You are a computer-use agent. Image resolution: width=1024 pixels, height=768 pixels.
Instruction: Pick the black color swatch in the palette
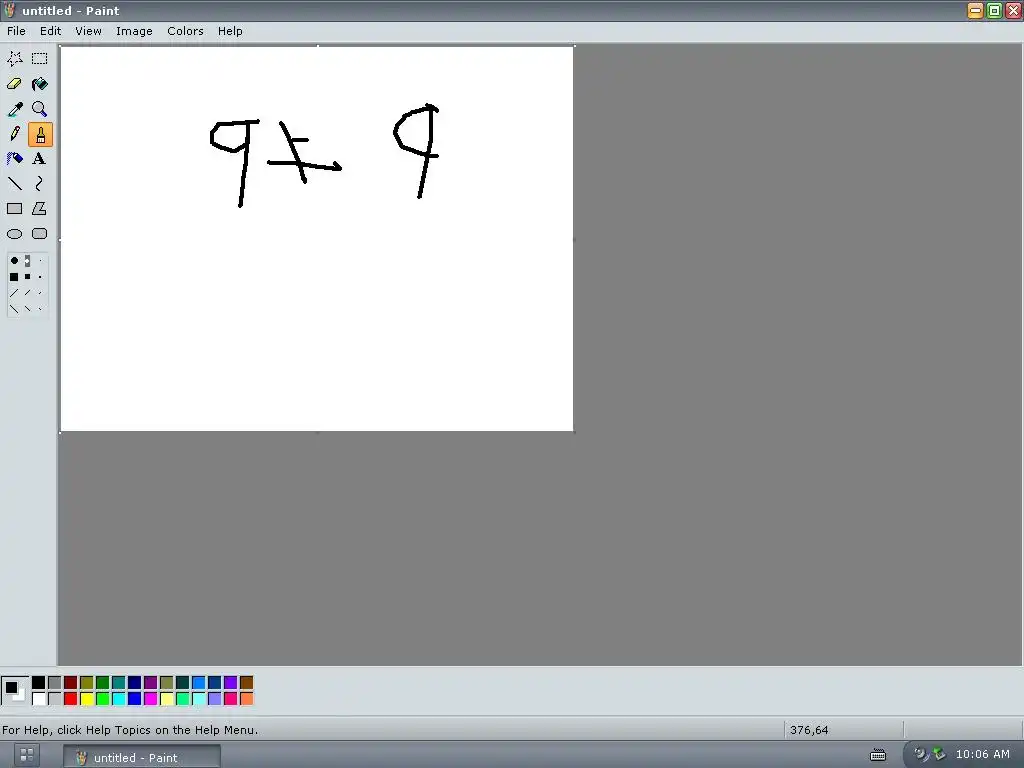coord(39,683)
